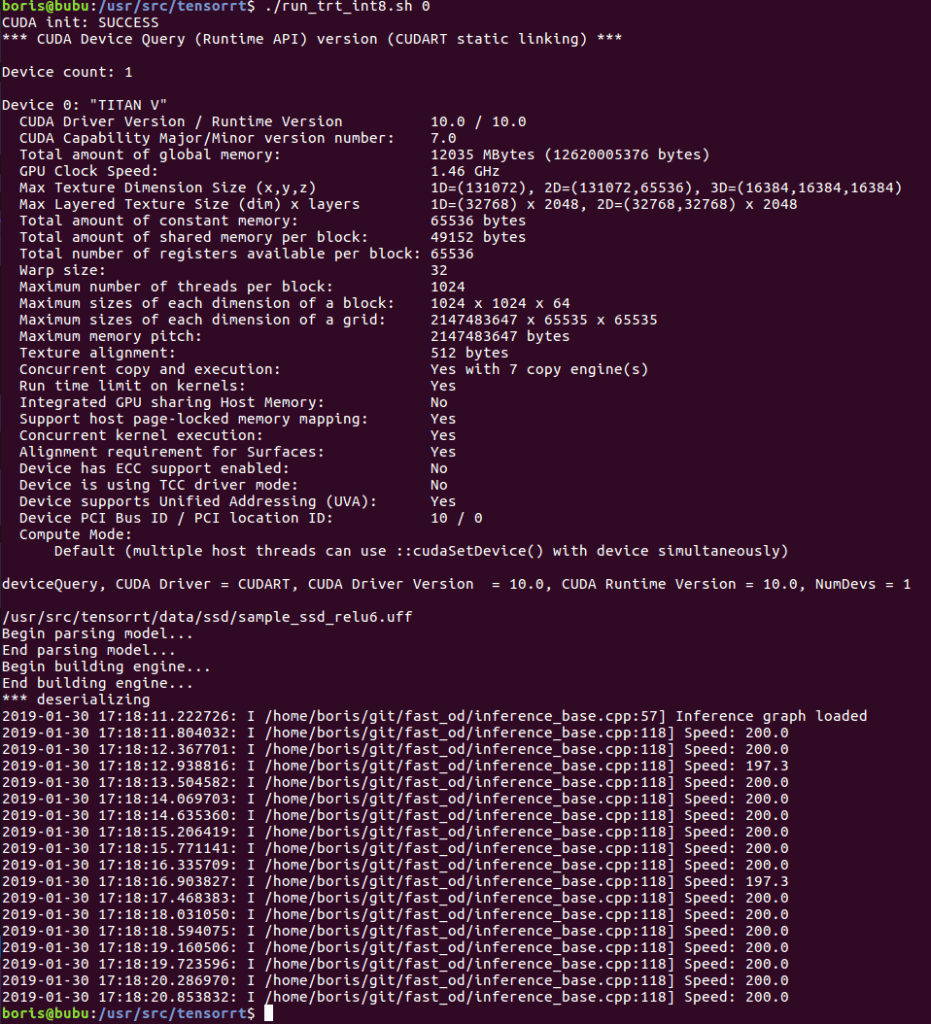The width and height of the screenshot is (931, 1024).
Task: Click the ECC support enabled "No" value
Action: click(439, 468)
